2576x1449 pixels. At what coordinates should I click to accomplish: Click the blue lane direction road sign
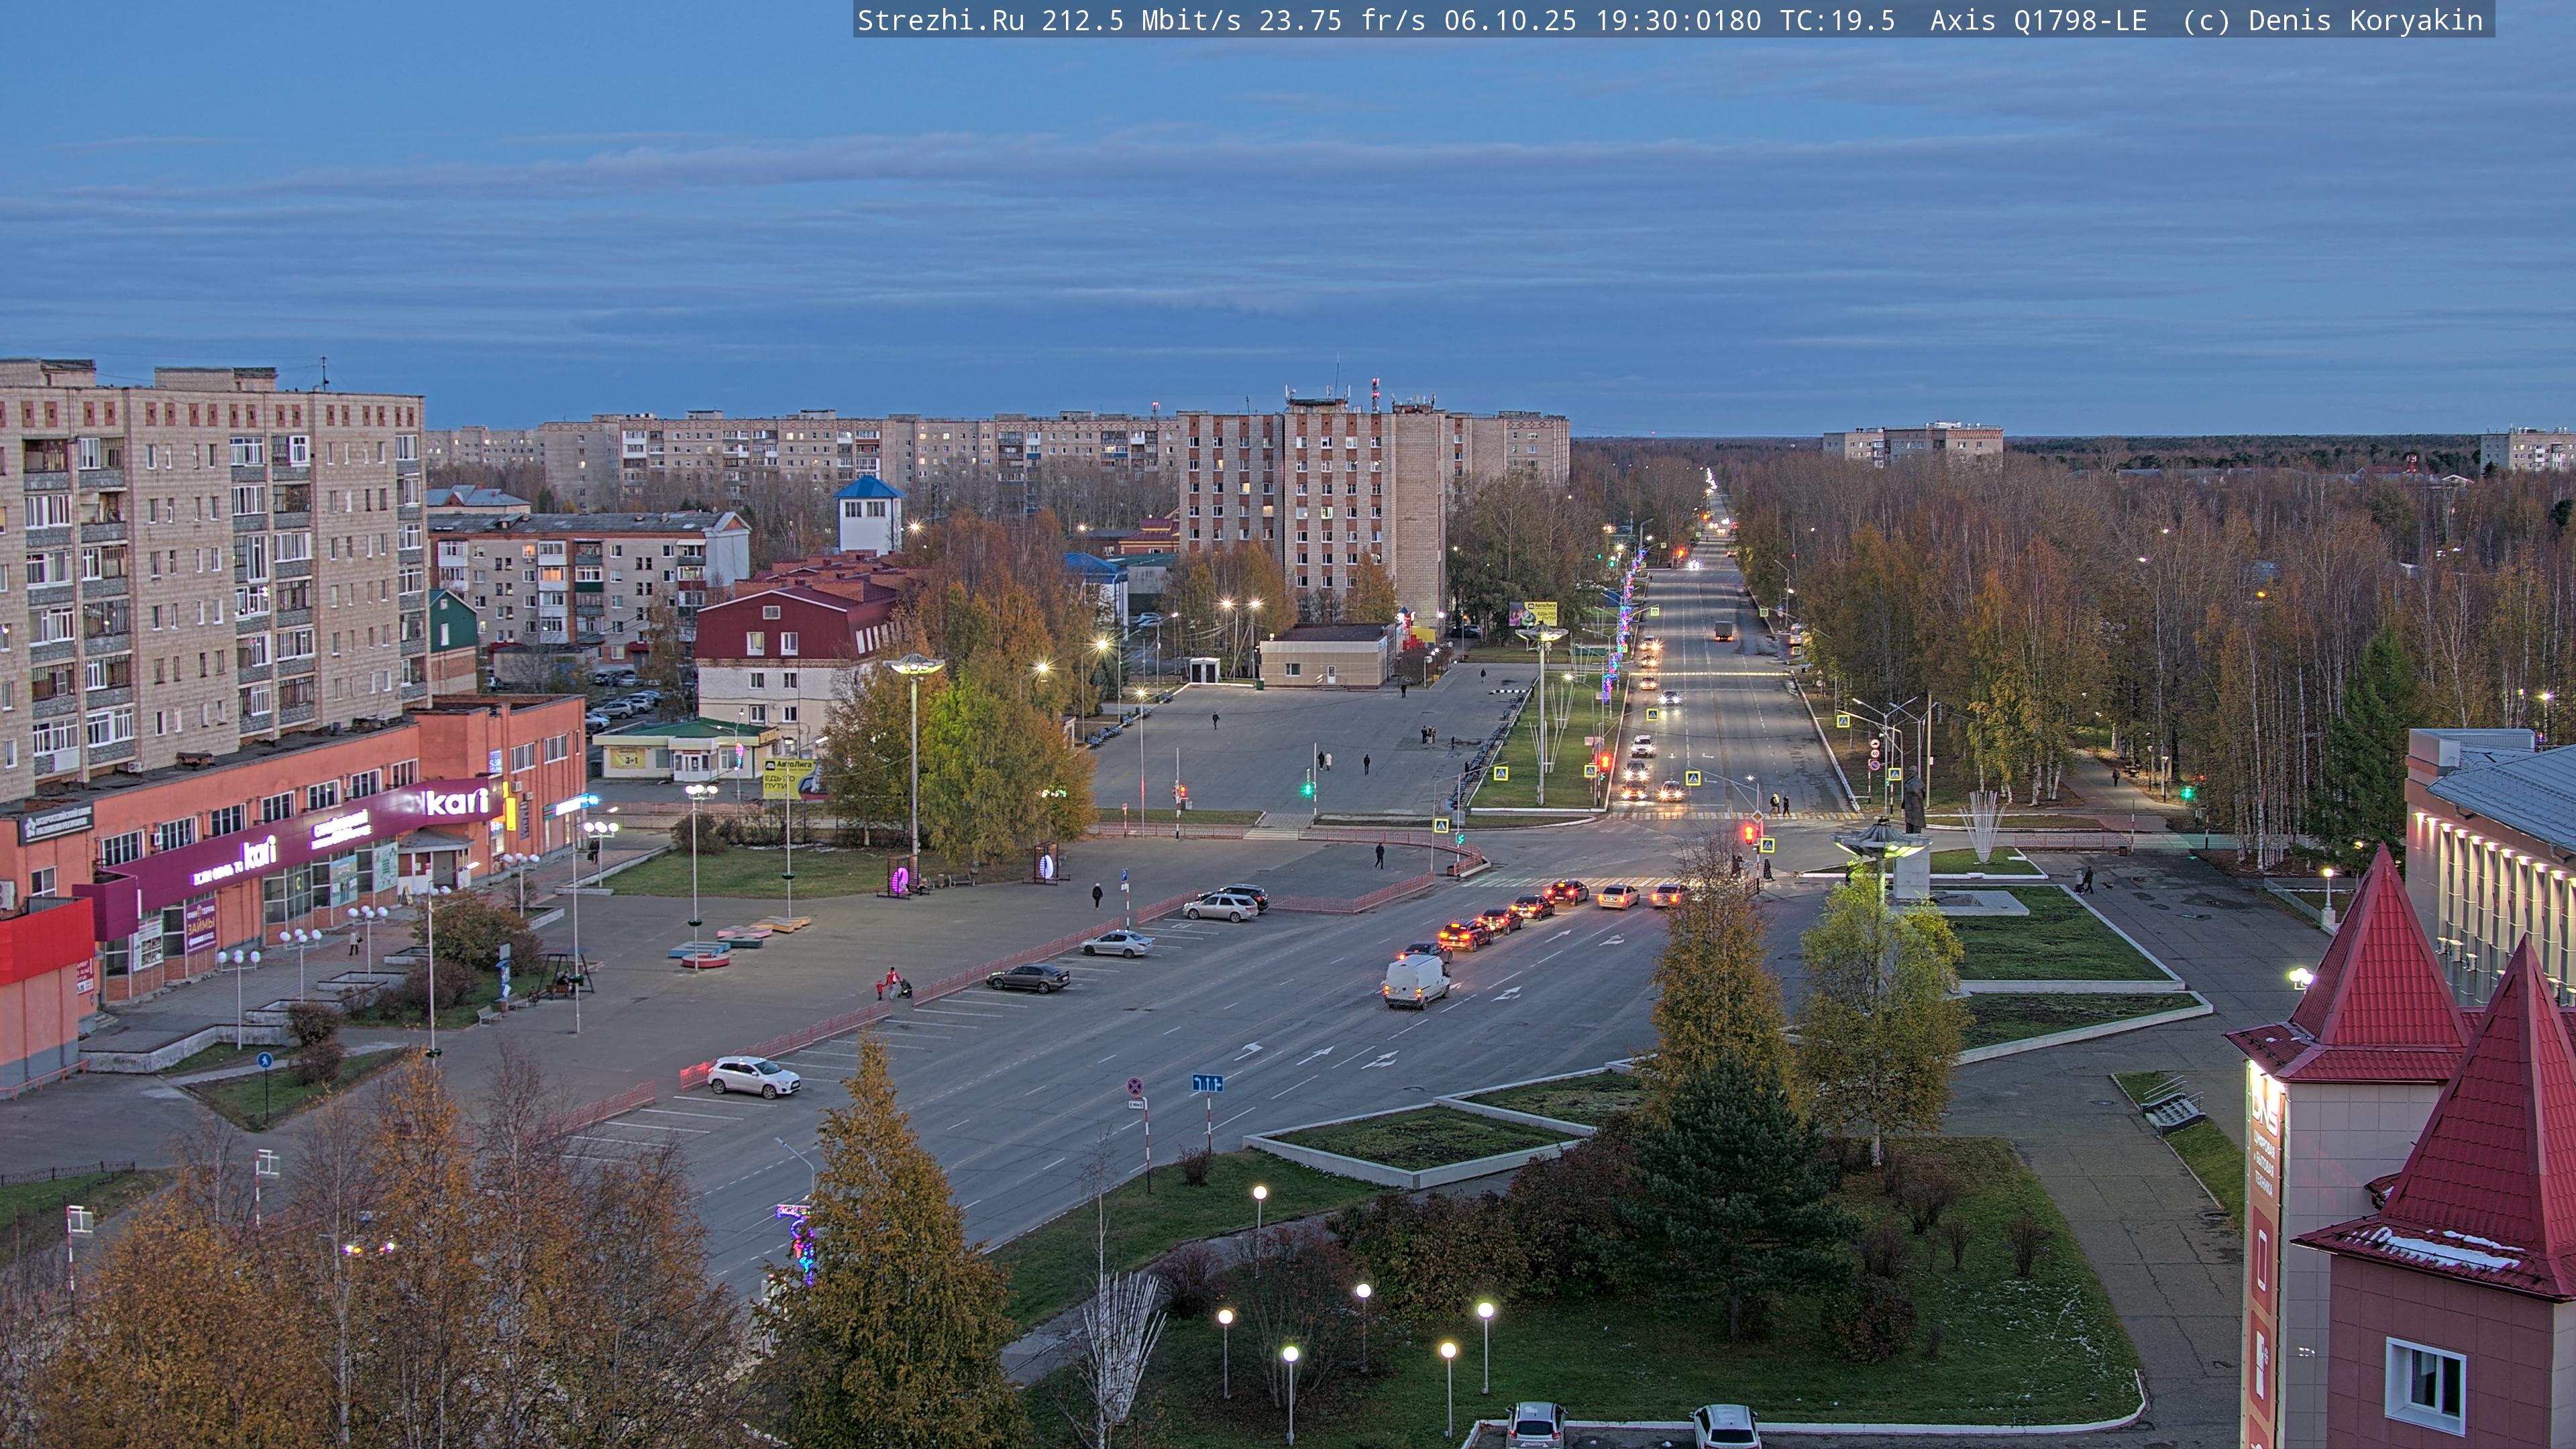[x=1207, y=1082]
